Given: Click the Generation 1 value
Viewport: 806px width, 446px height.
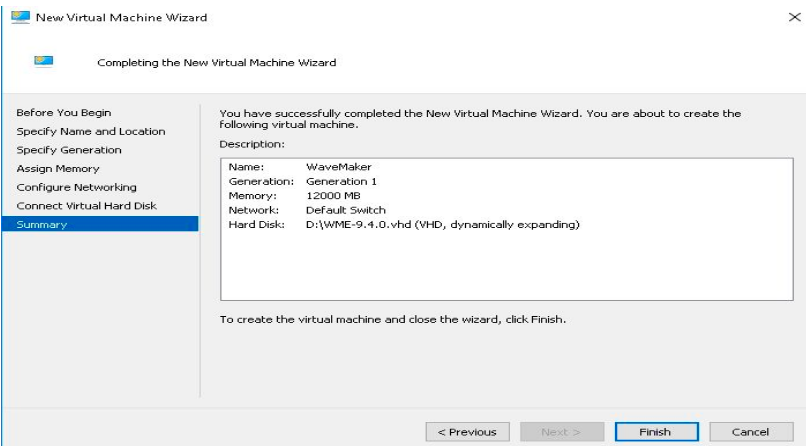Looking at the screenshot, I should [342, 181].
